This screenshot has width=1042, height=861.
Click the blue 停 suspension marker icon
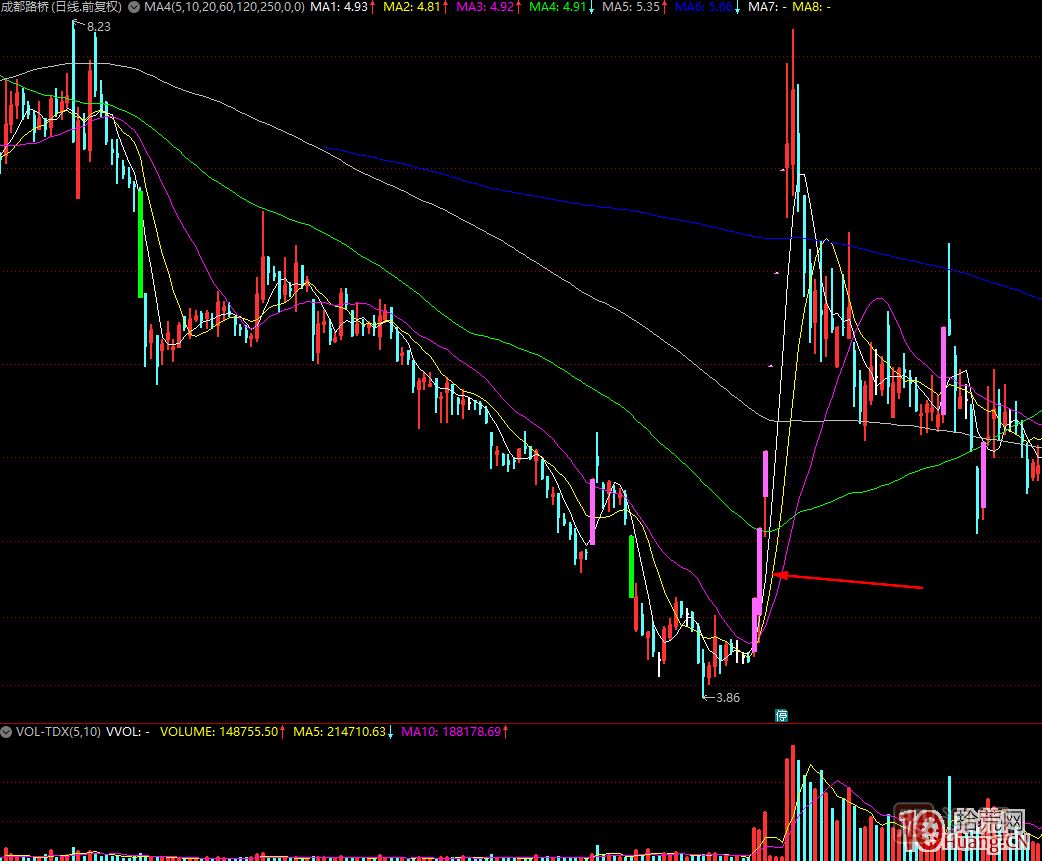(x=782, y=715)
